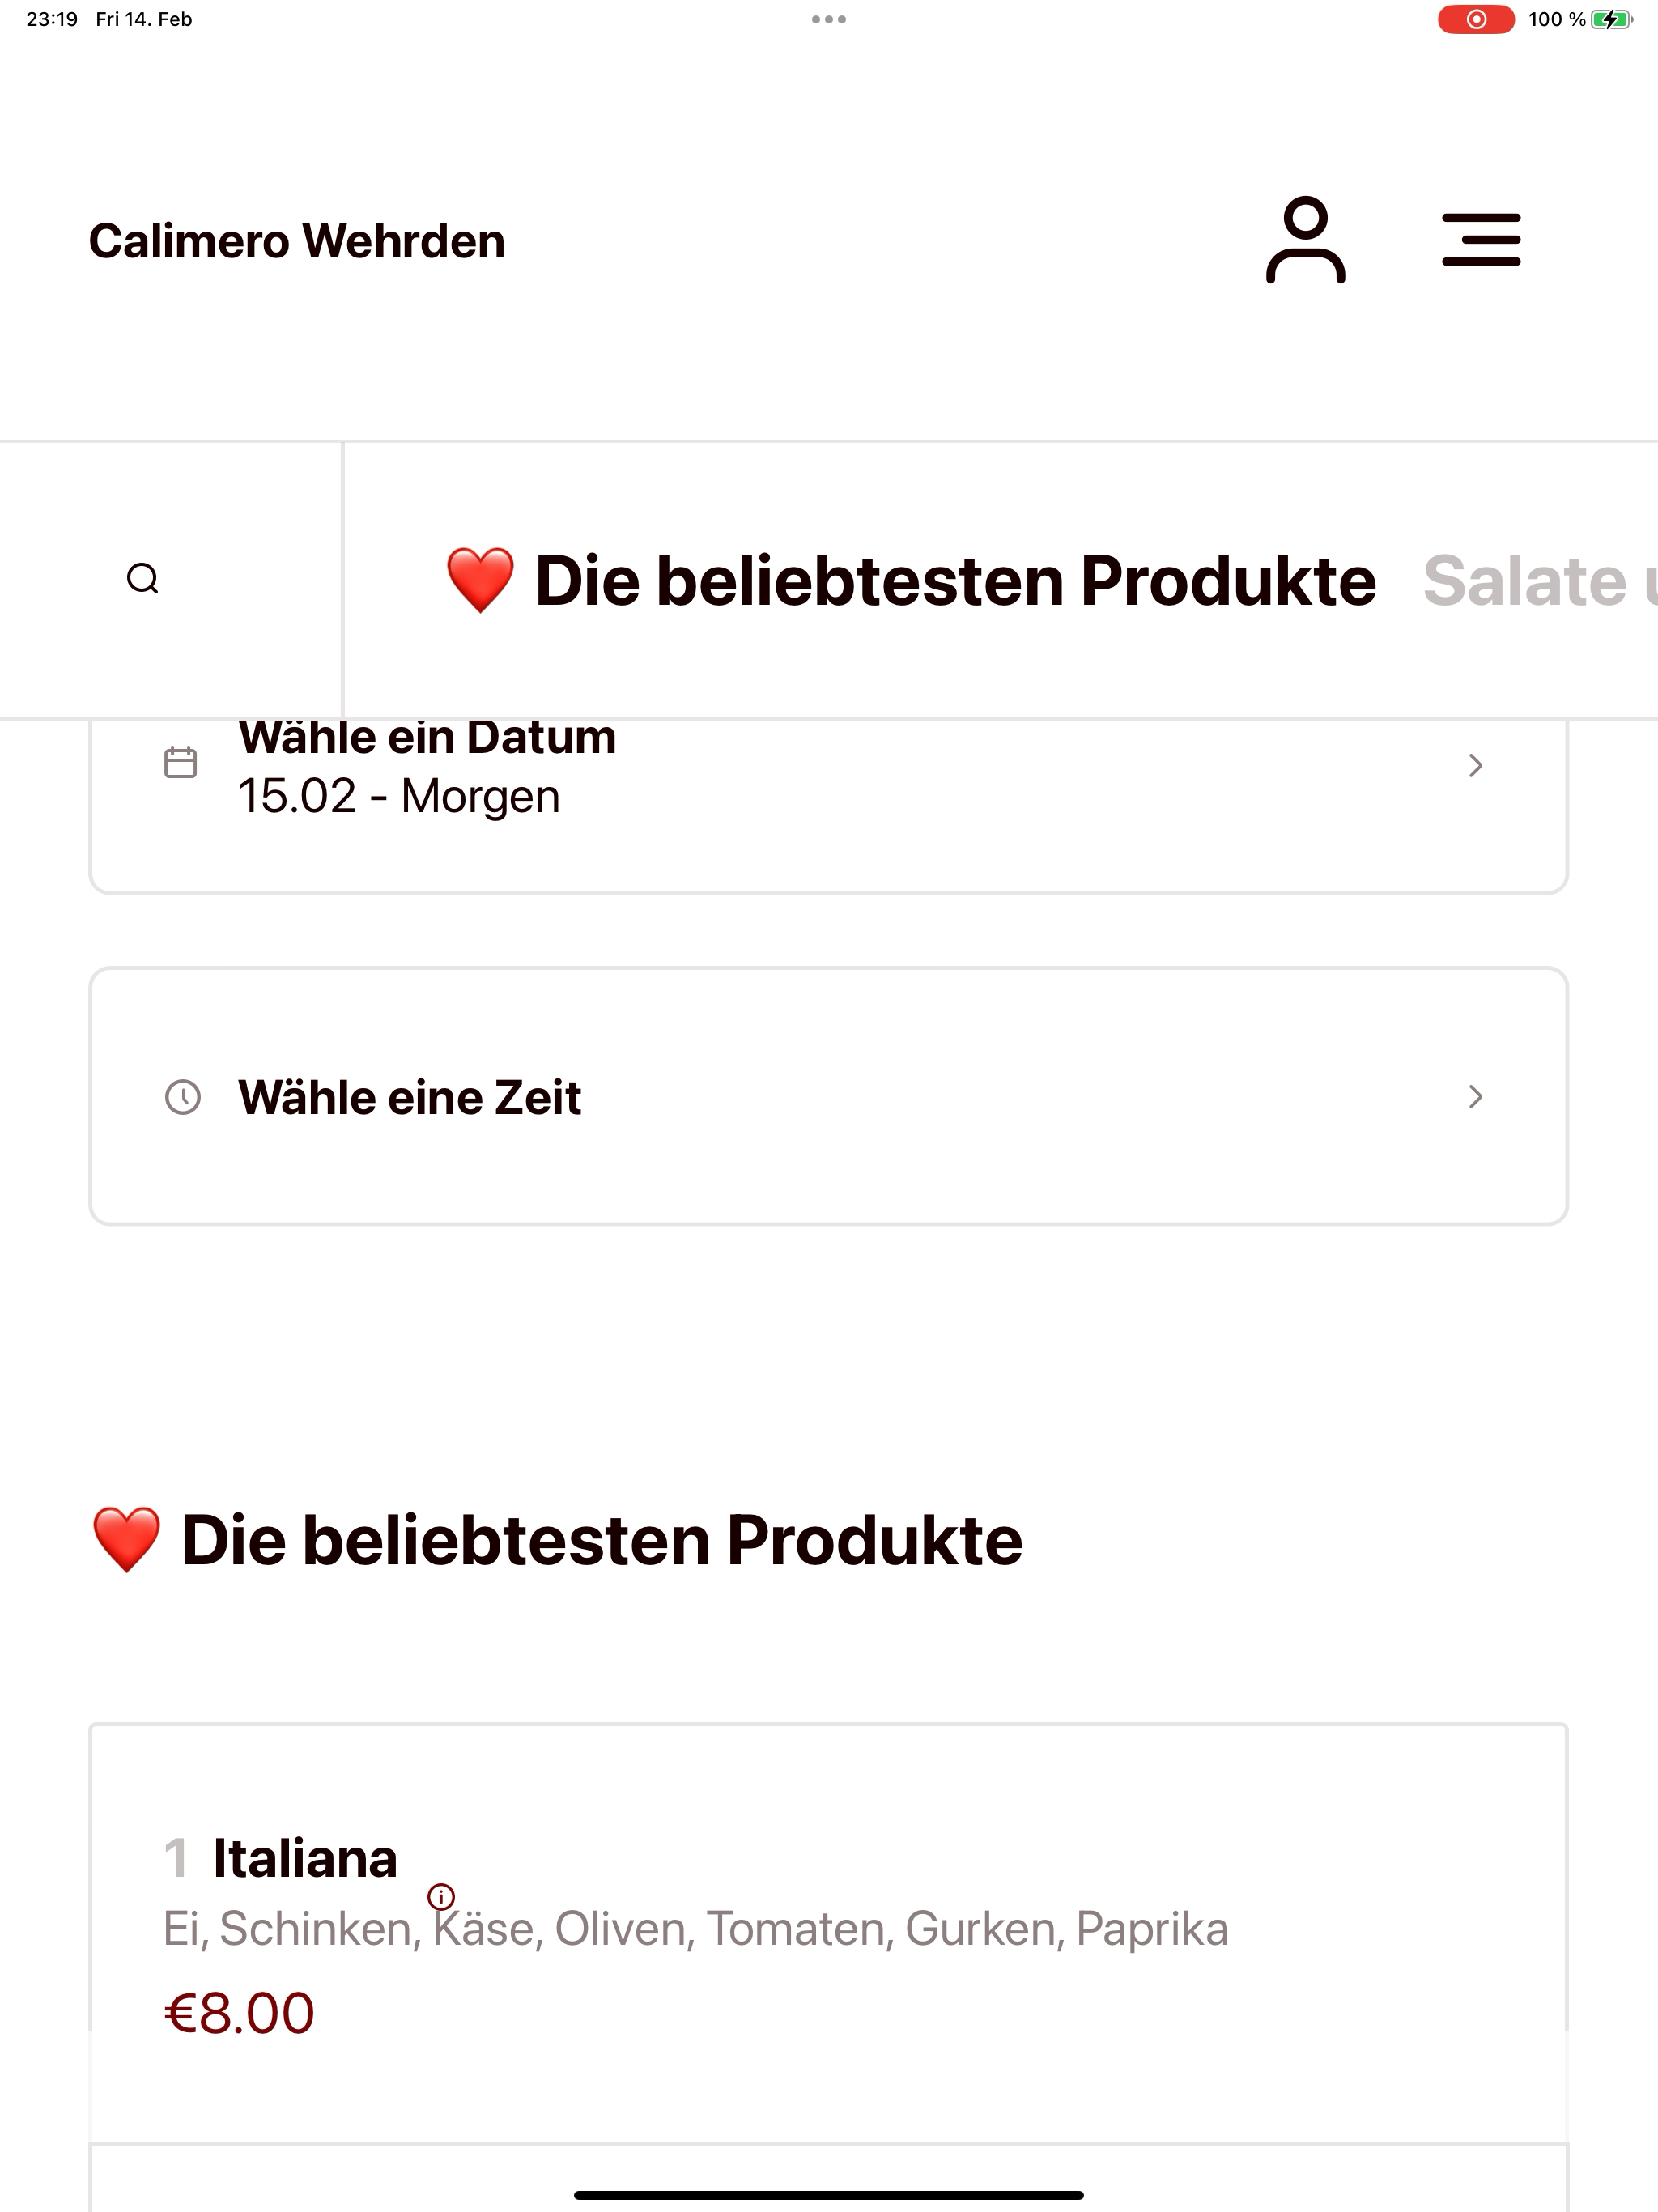Screen dimensions: 1658x2212
Task: Tap the search magnifier icon
Action: tap(143, 579)
